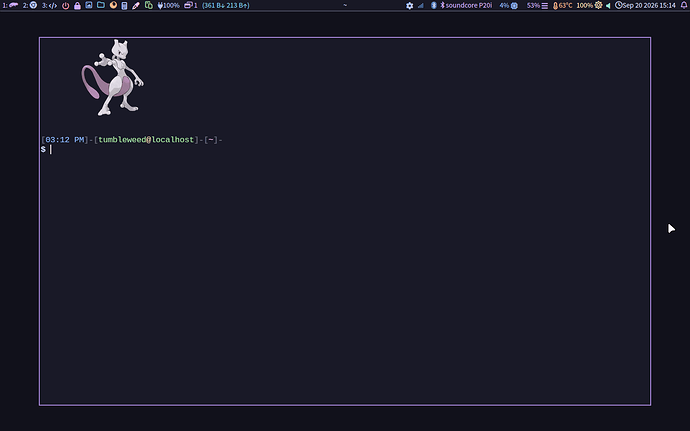
Task: Click the red power icon
Action: point(66,5)
